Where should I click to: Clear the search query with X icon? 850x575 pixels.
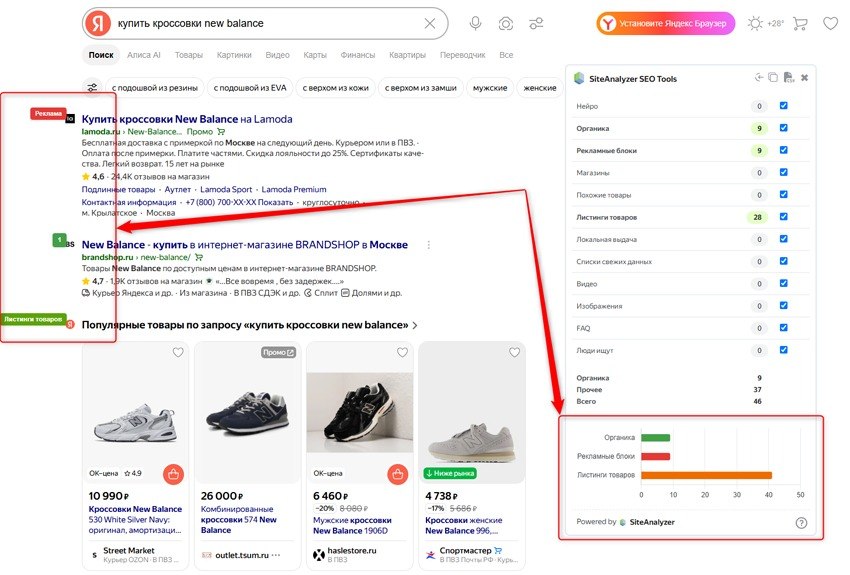coord(430,23)
